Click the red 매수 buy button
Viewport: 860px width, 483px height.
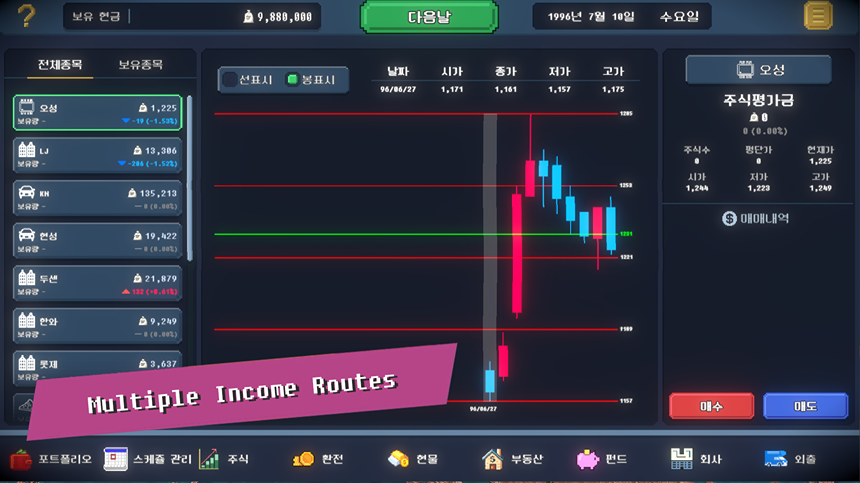click(x=711, y=406)
